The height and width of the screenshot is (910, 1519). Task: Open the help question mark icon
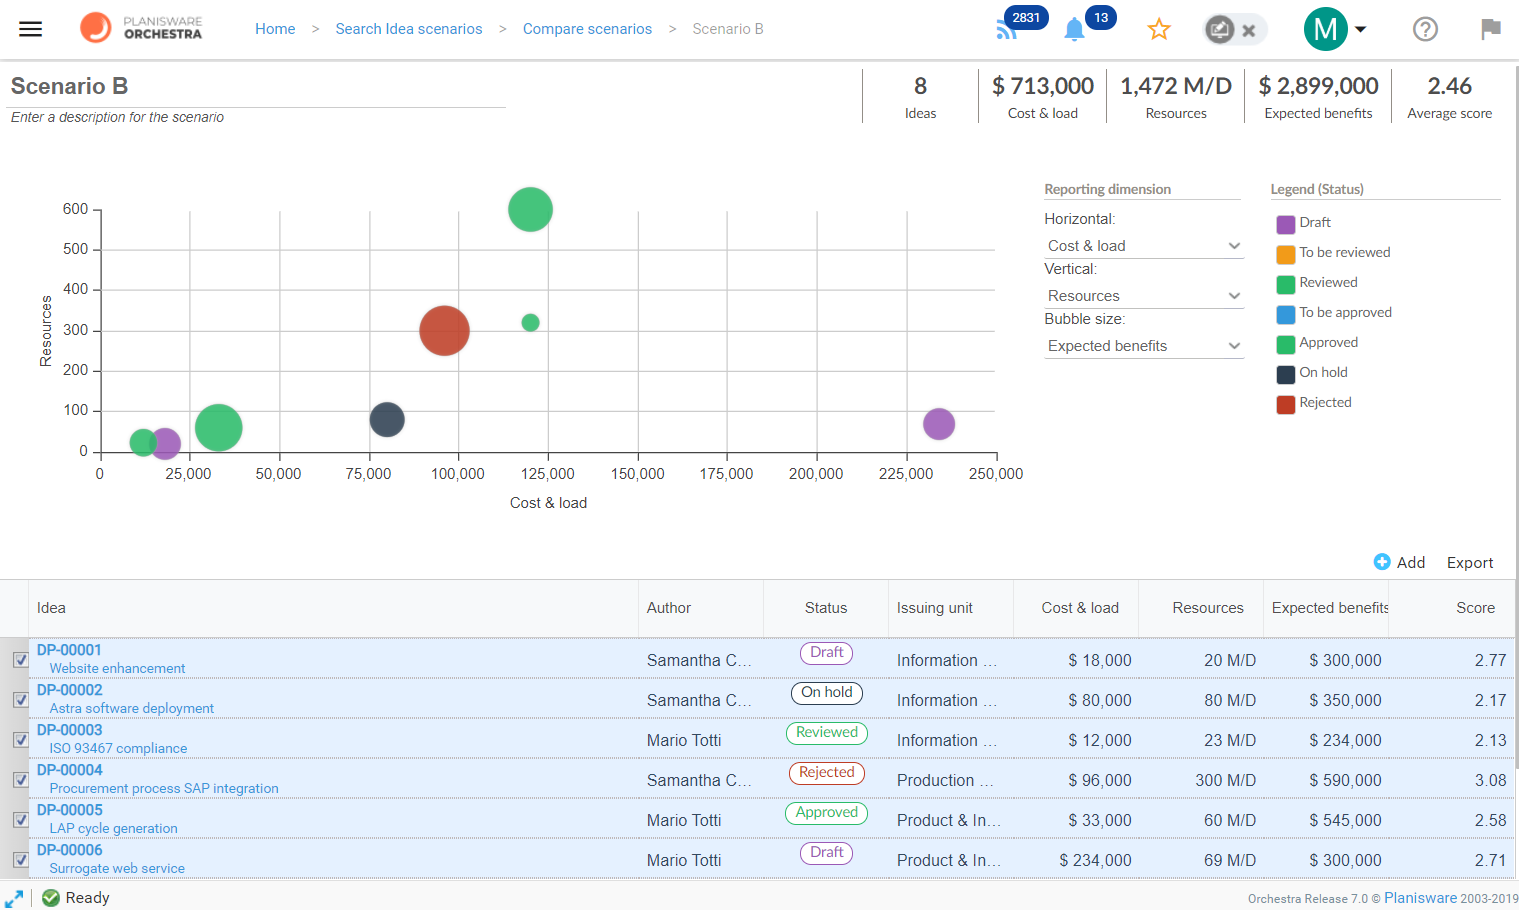tap(1425, 29)
